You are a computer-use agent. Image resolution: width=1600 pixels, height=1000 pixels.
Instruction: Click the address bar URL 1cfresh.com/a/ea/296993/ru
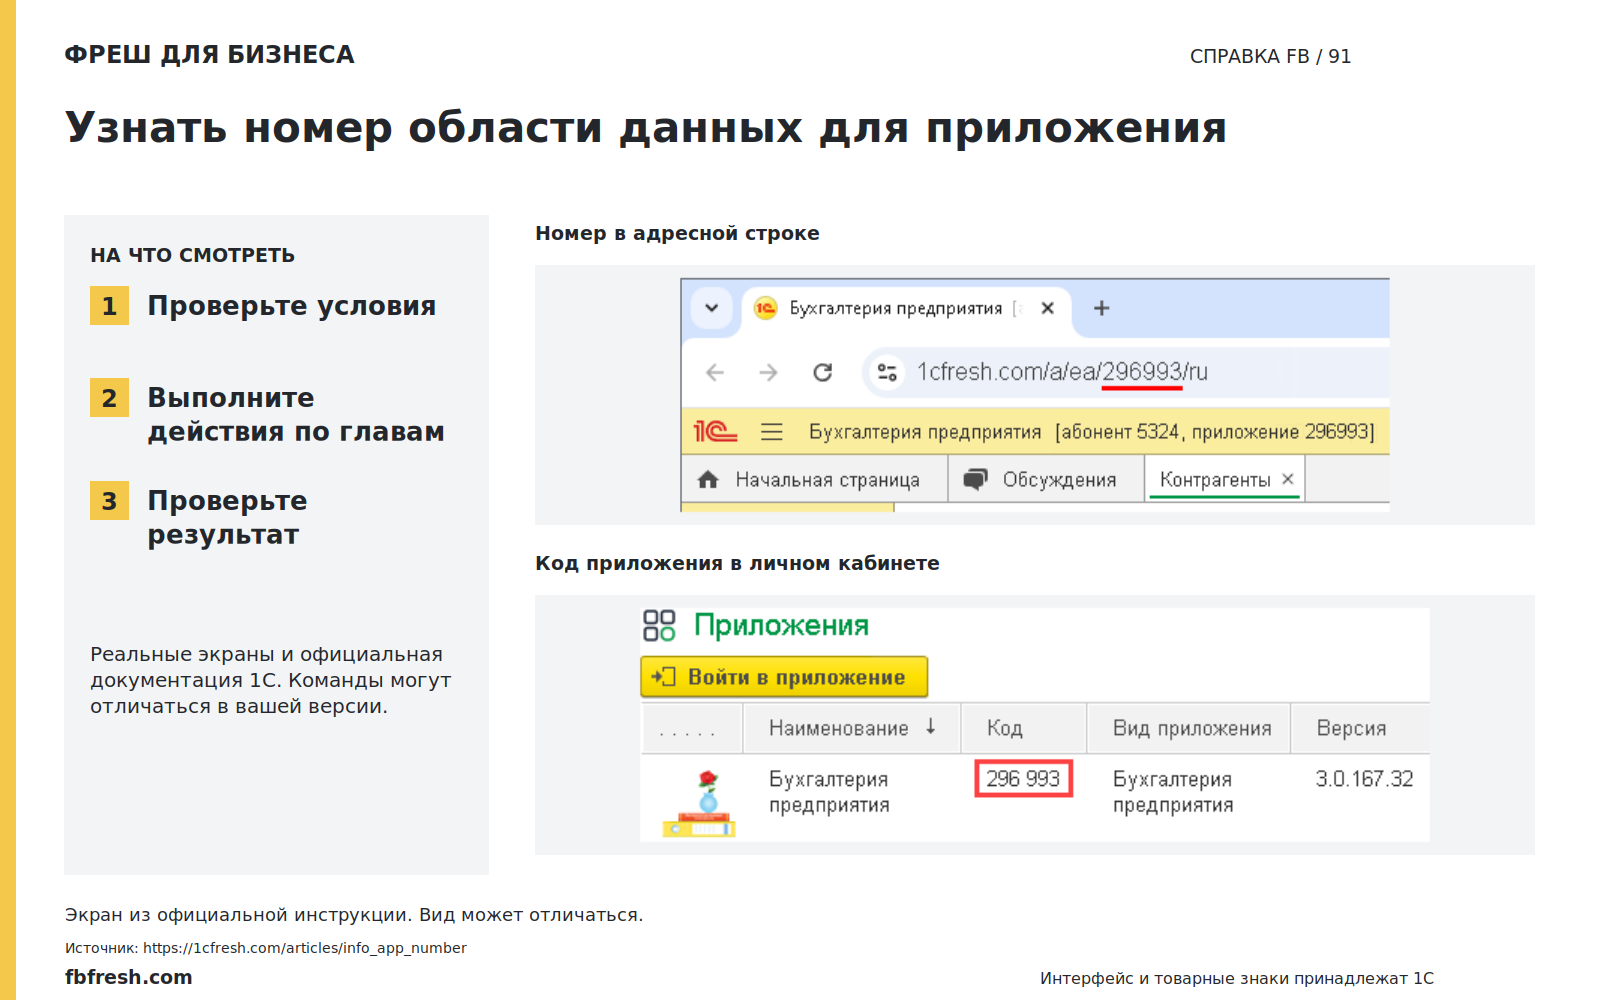pos(1062,372)
